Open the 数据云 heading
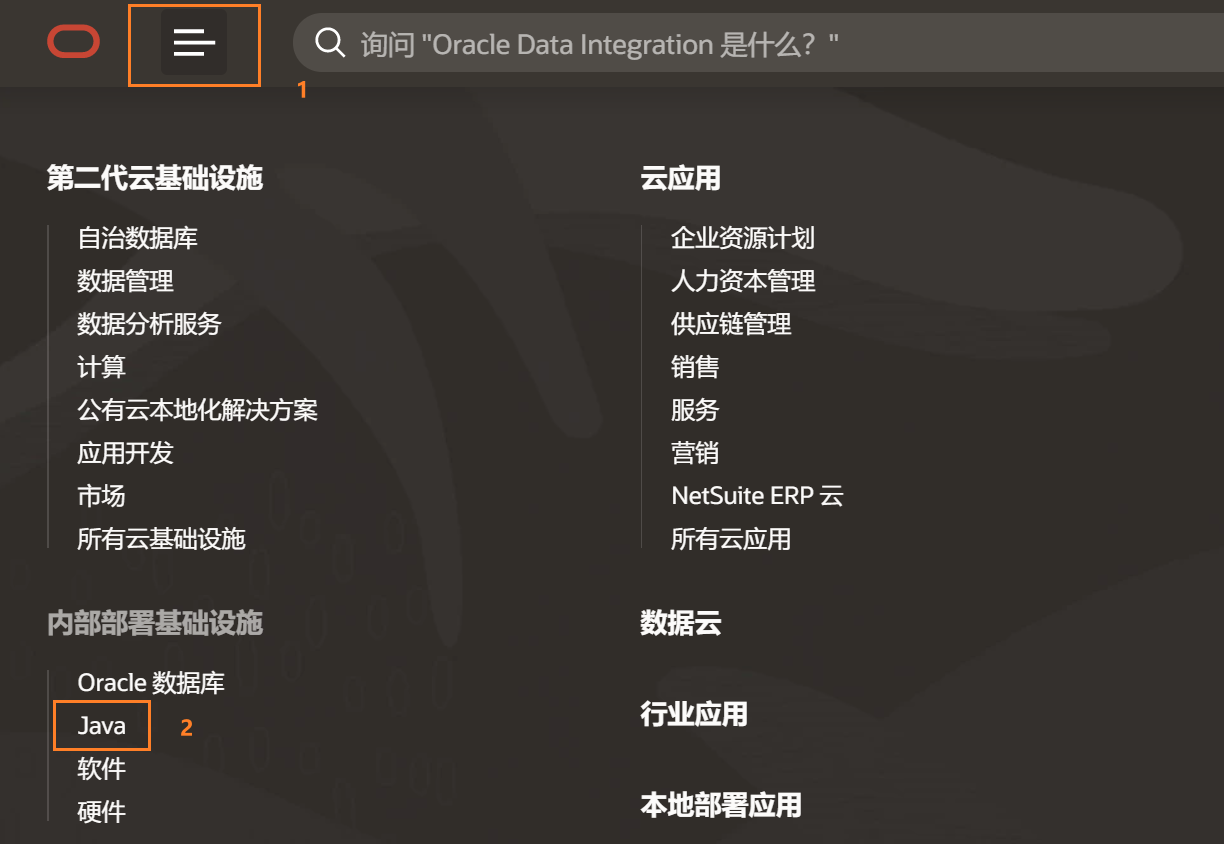The image size is (1224, 844). 681,624
